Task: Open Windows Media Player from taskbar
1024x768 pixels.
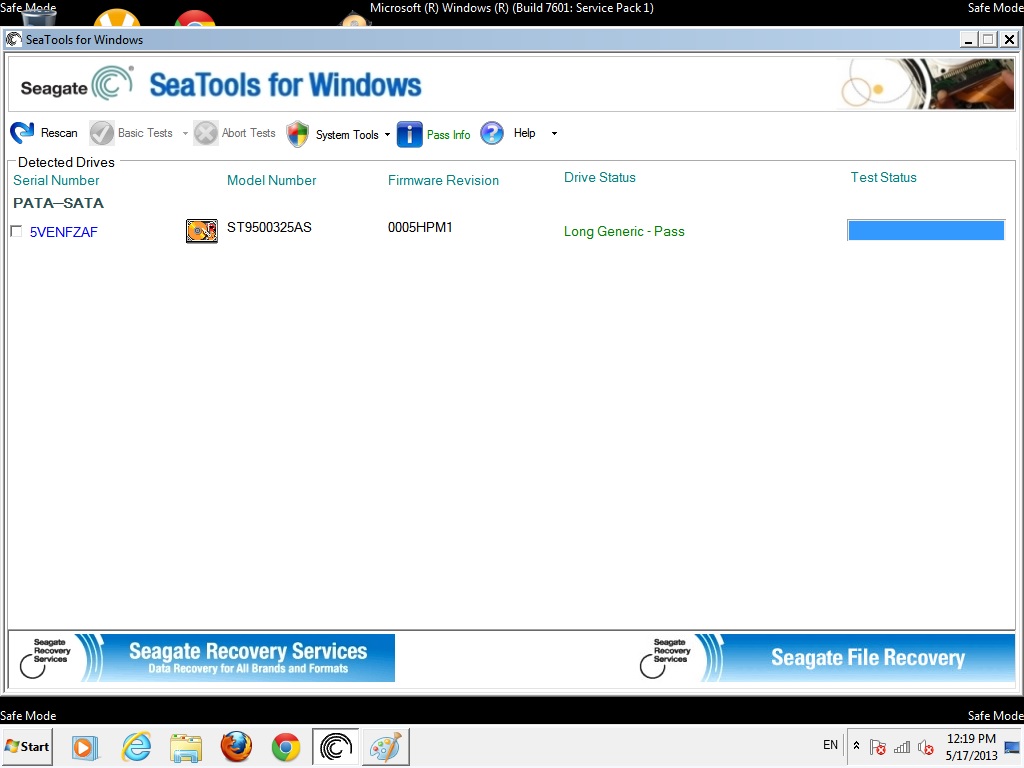Action: [x=84, y=747]
